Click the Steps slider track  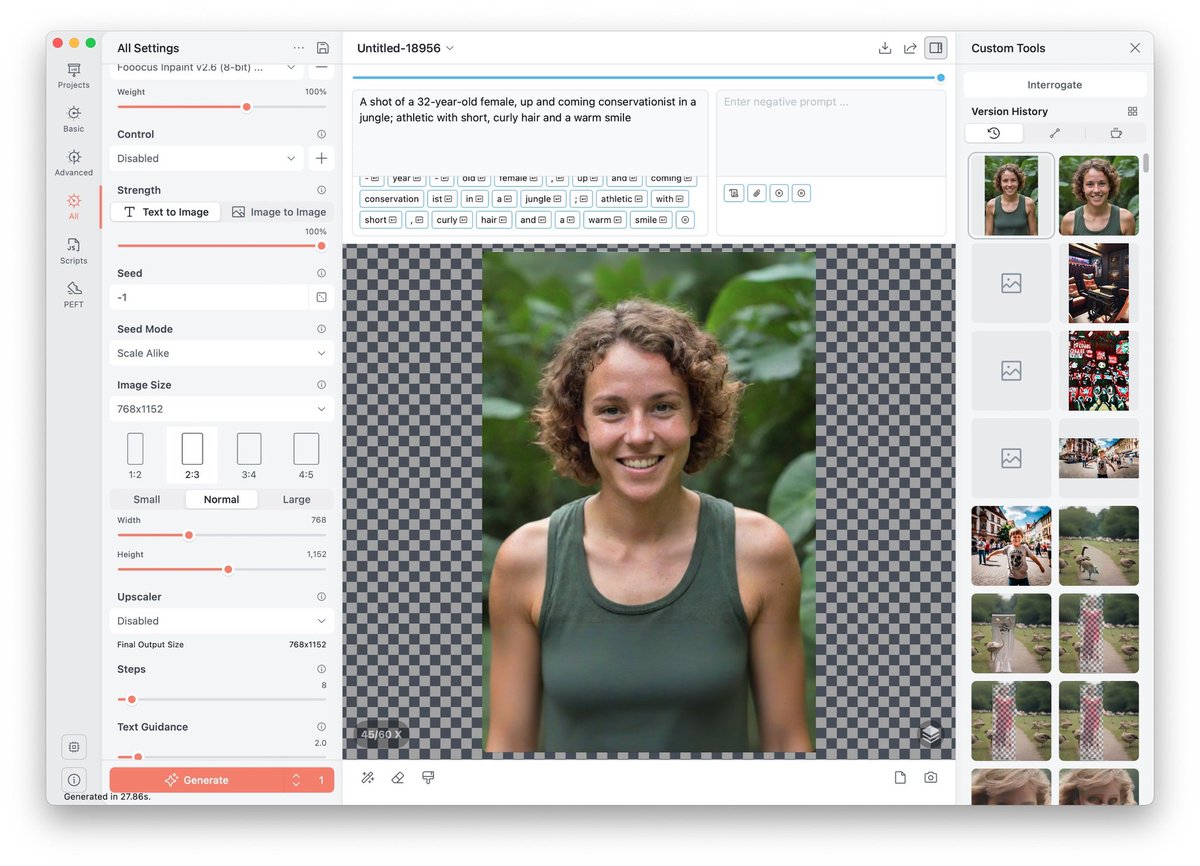click(222, 699)
